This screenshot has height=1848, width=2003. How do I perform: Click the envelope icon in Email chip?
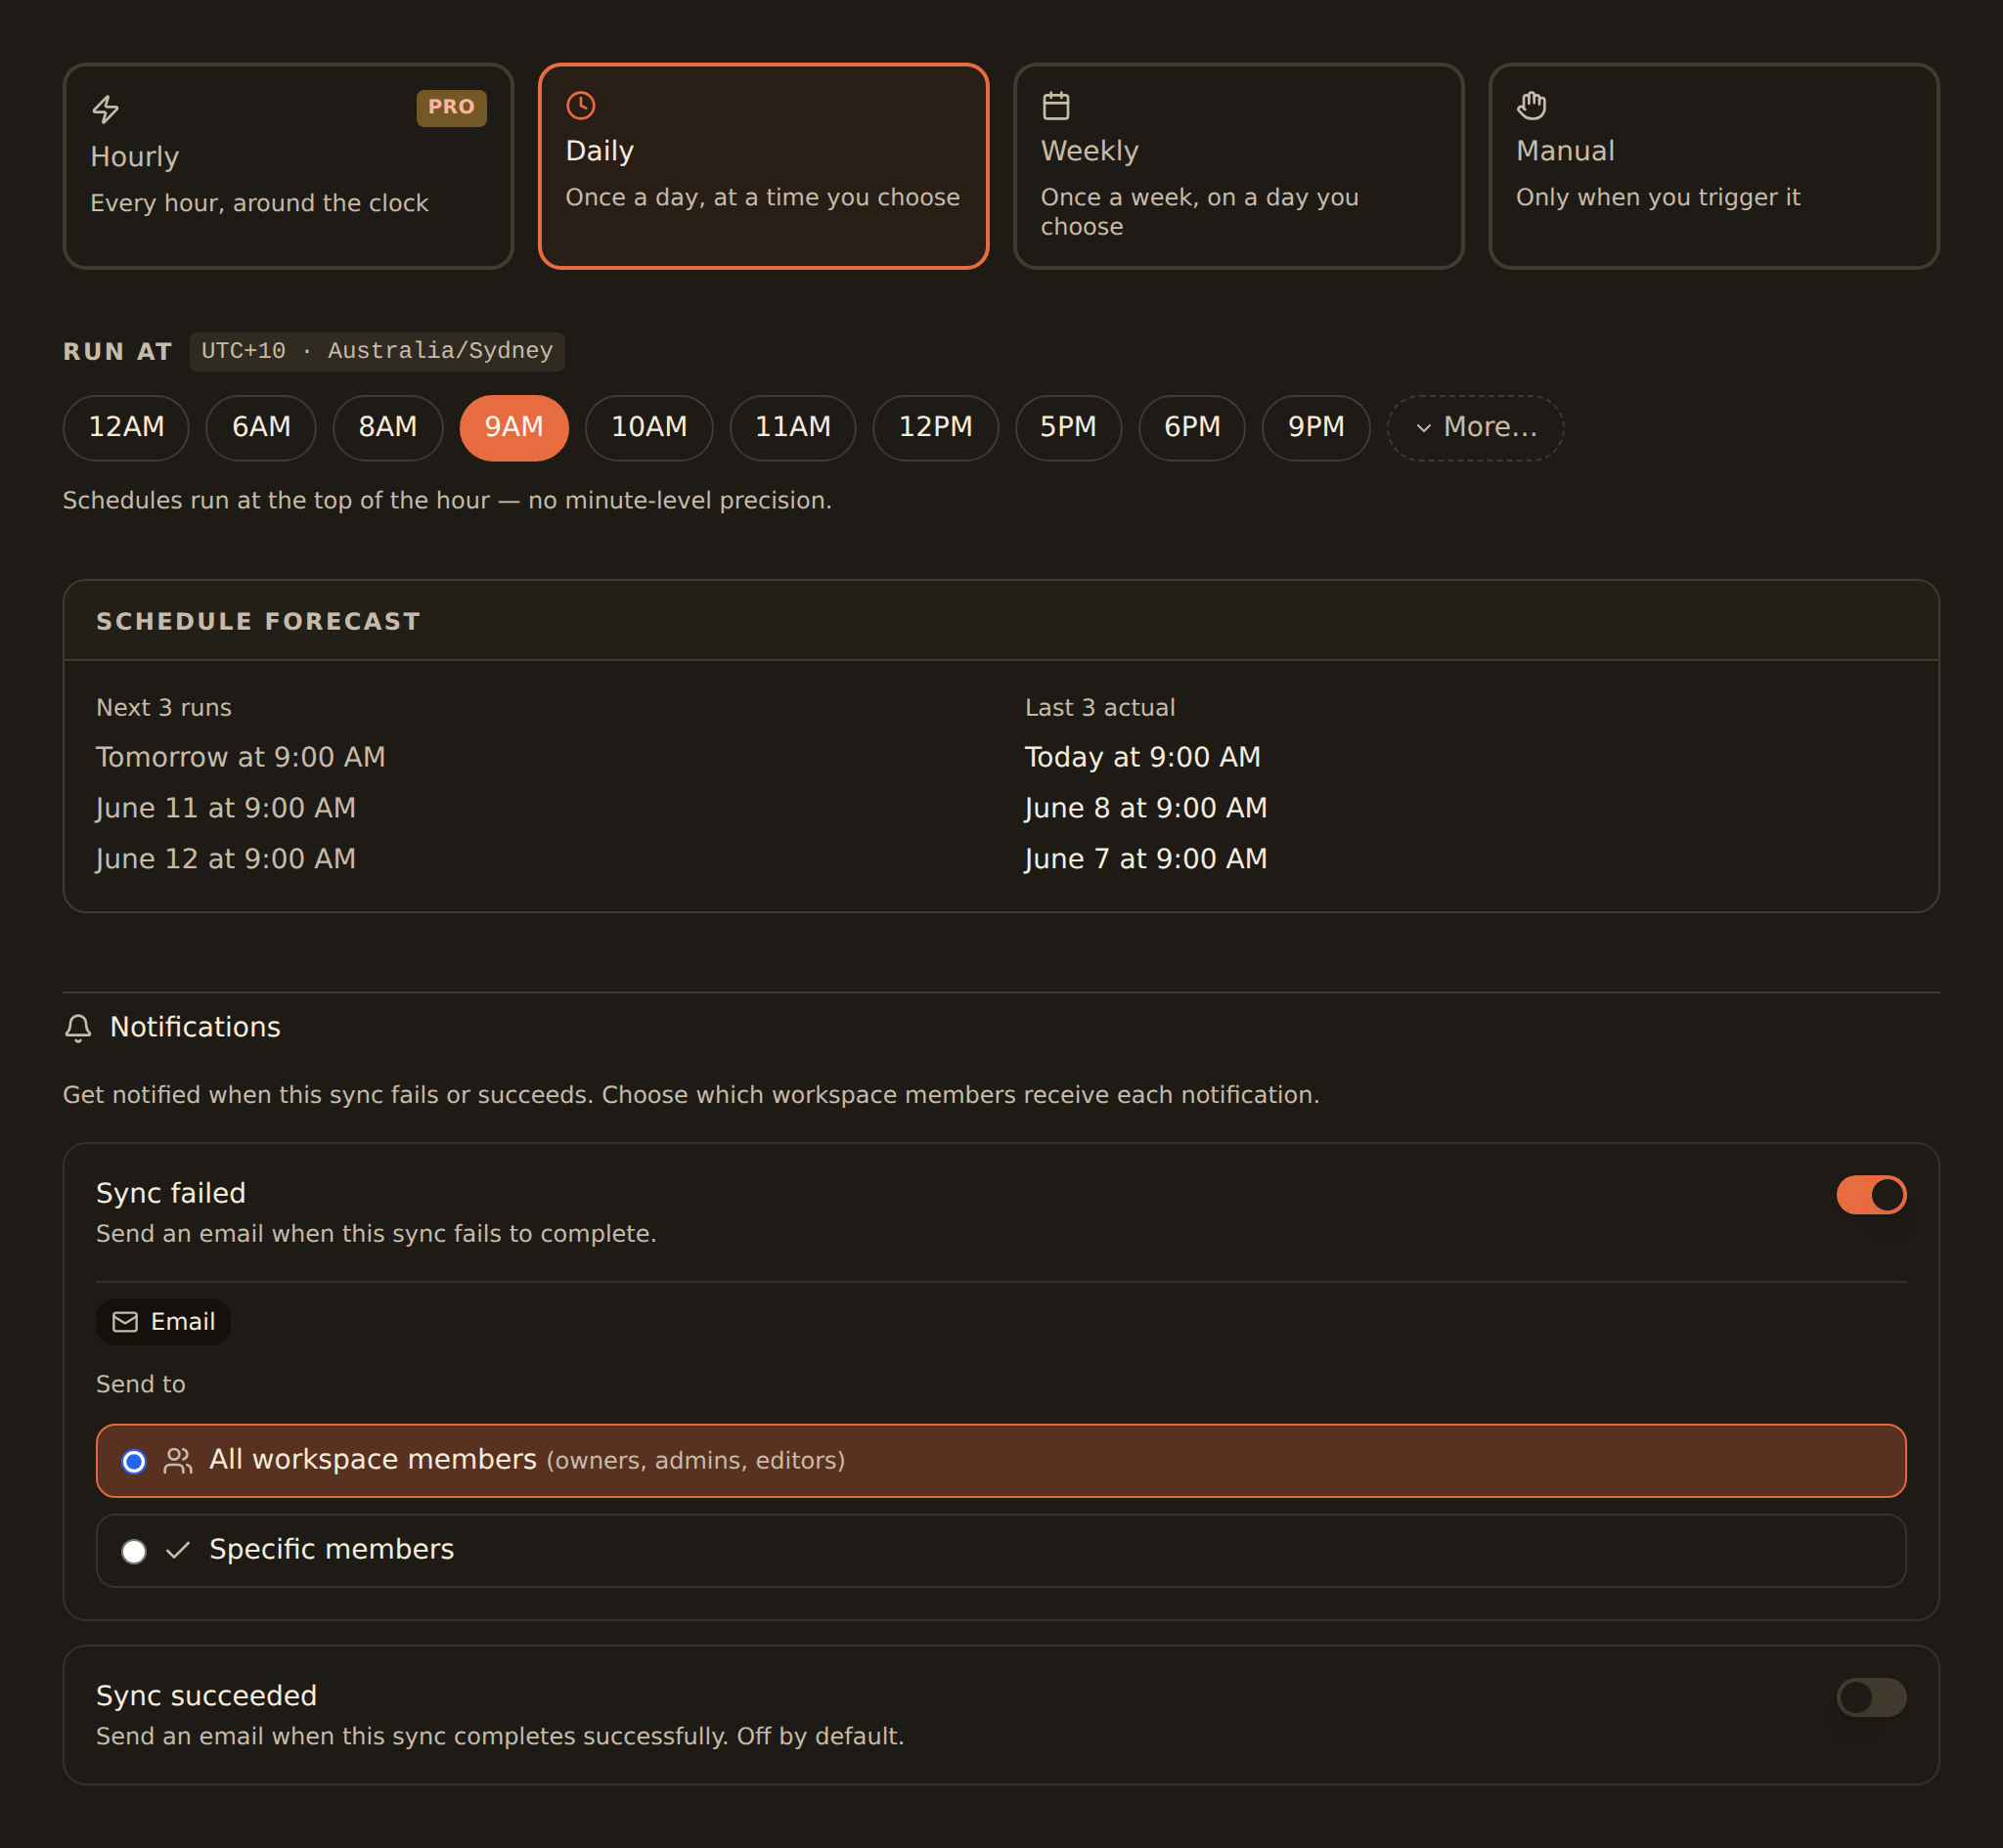tap(125, 1322)
